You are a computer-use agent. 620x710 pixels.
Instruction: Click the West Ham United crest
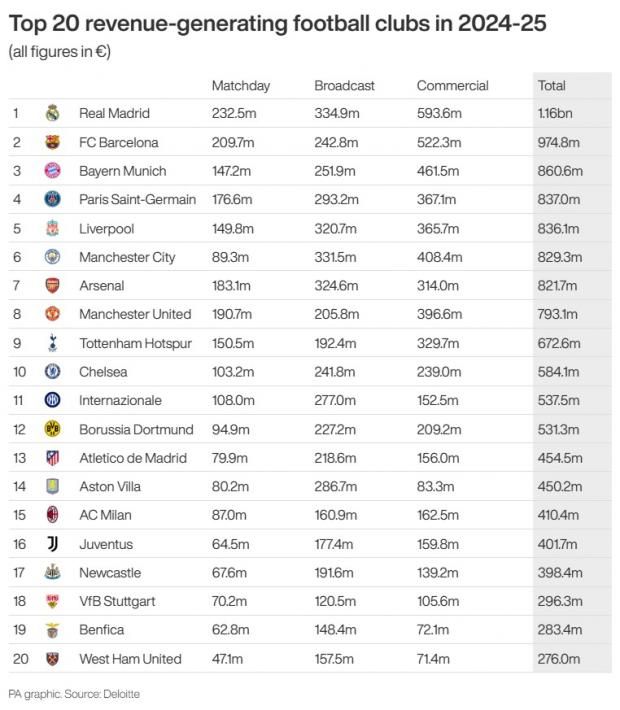point(53,659)
